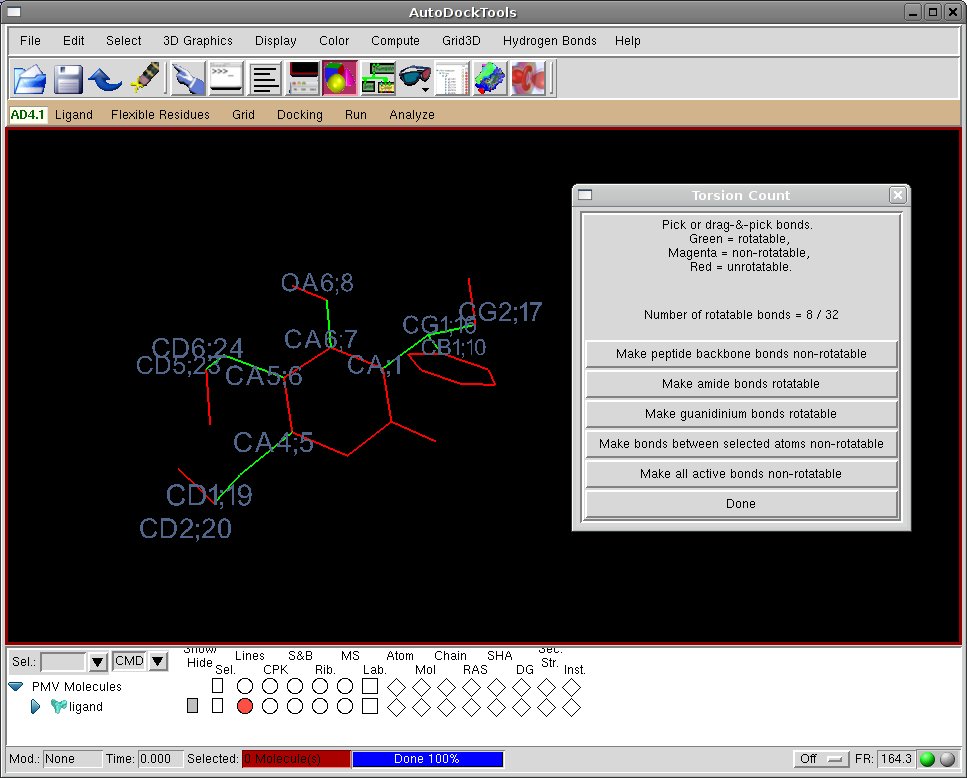The height and width of the screenshot is (778, 967).
Task: Click Make guanidinium bonds rotatable
Action: pos(741,414)
